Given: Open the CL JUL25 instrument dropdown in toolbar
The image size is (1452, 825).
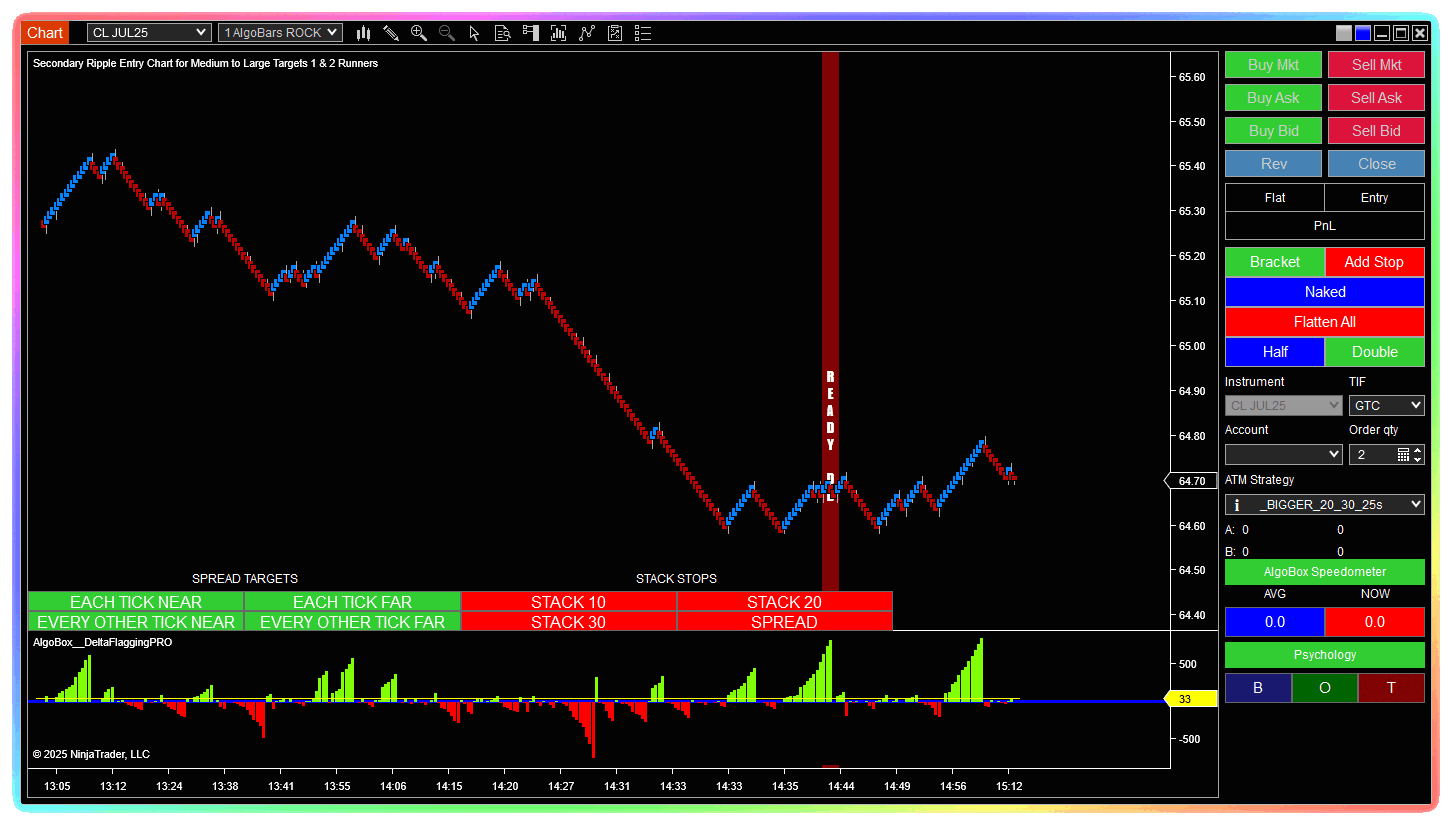Looking at the screenshot, I should [x=149, y=33].
